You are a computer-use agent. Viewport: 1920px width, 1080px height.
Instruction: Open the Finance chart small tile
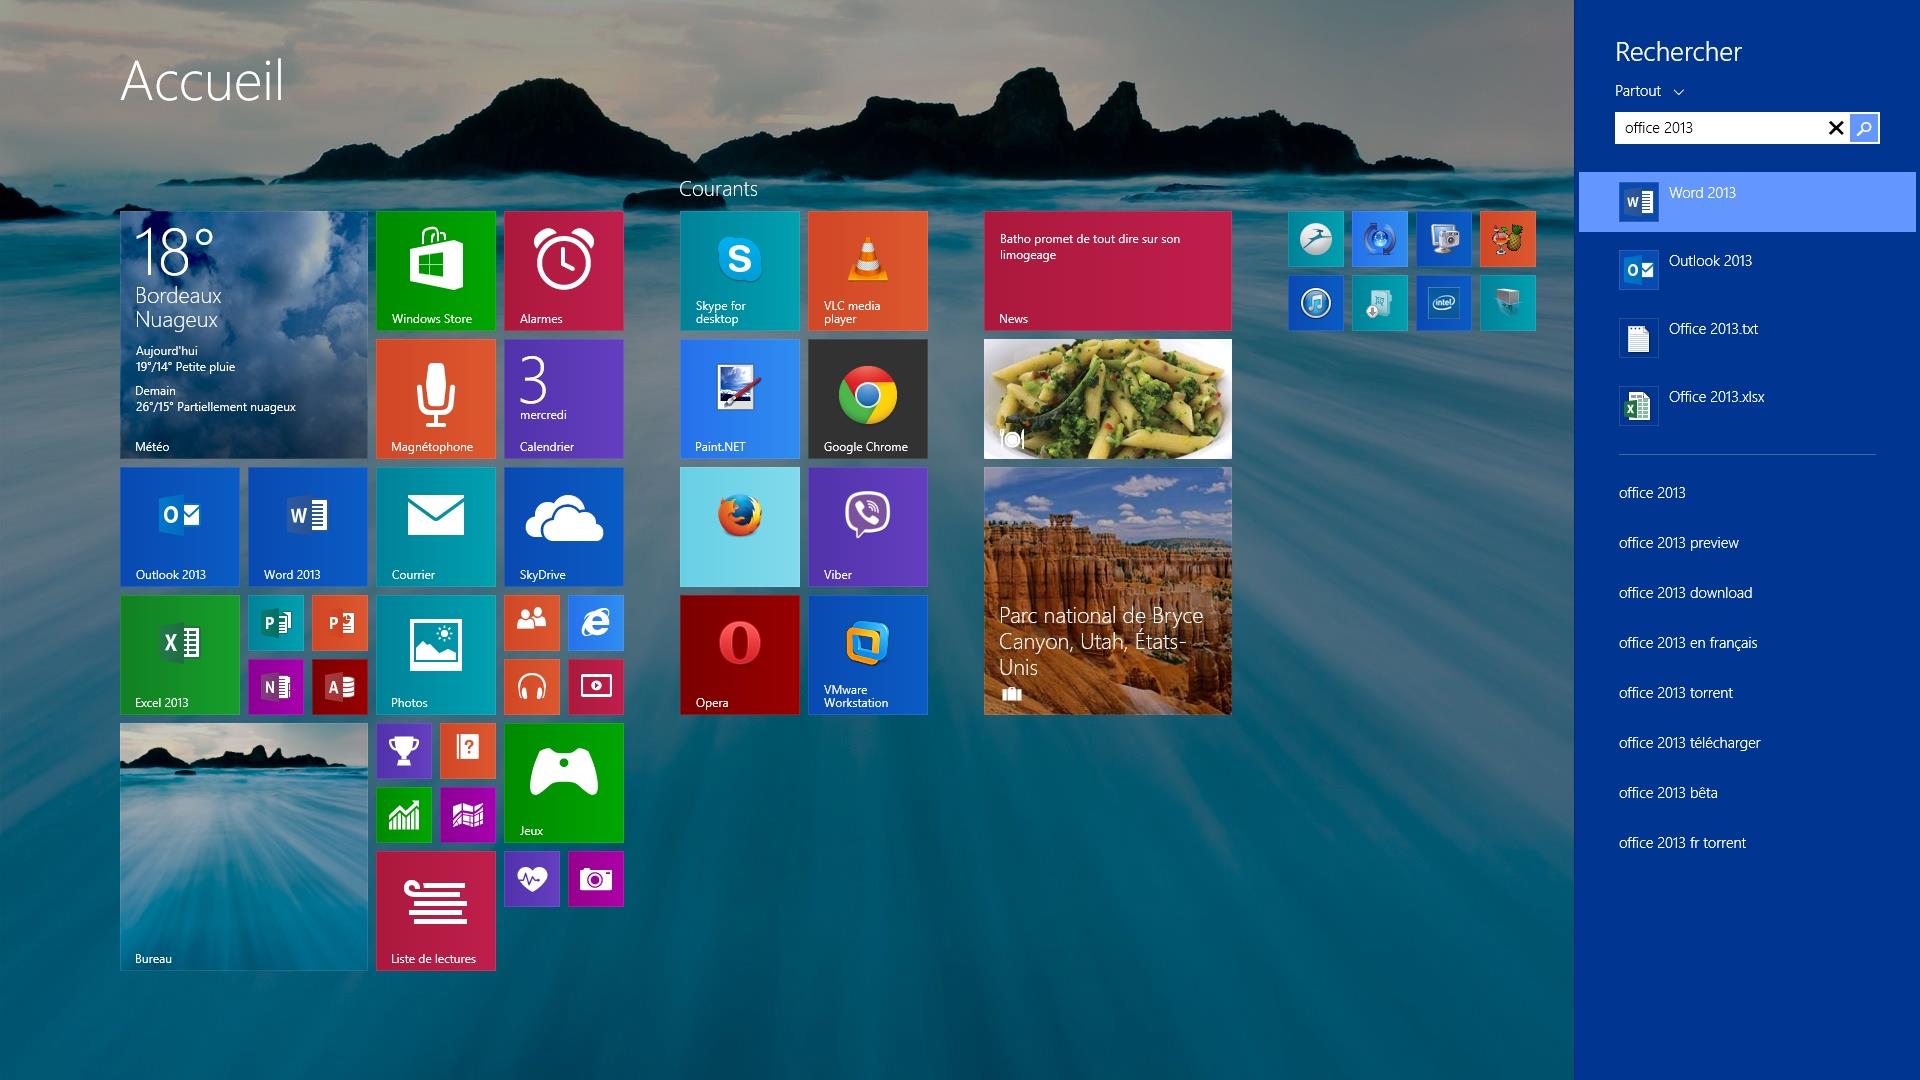[404, 815]
